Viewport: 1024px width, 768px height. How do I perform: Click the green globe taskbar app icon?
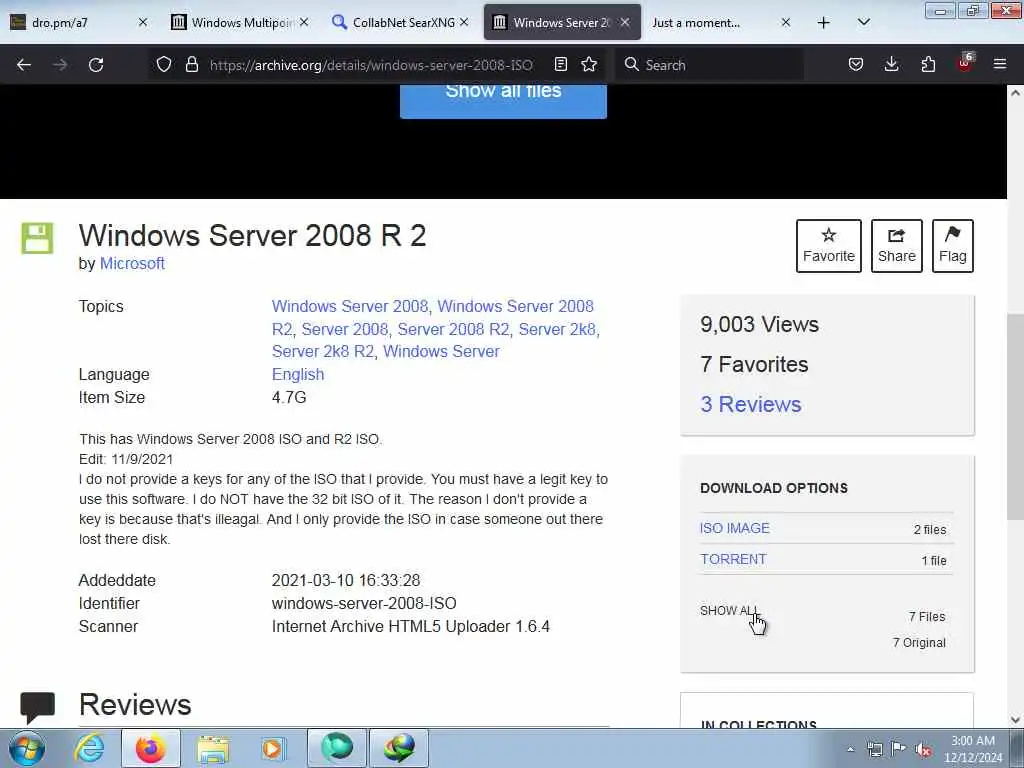click(x=337, y=748)
